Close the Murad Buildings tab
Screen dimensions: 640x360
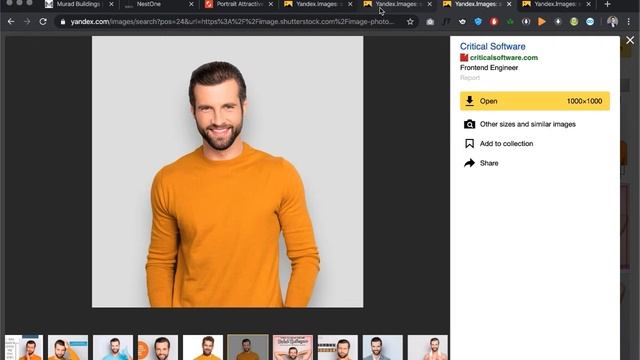tap(111, 4)
